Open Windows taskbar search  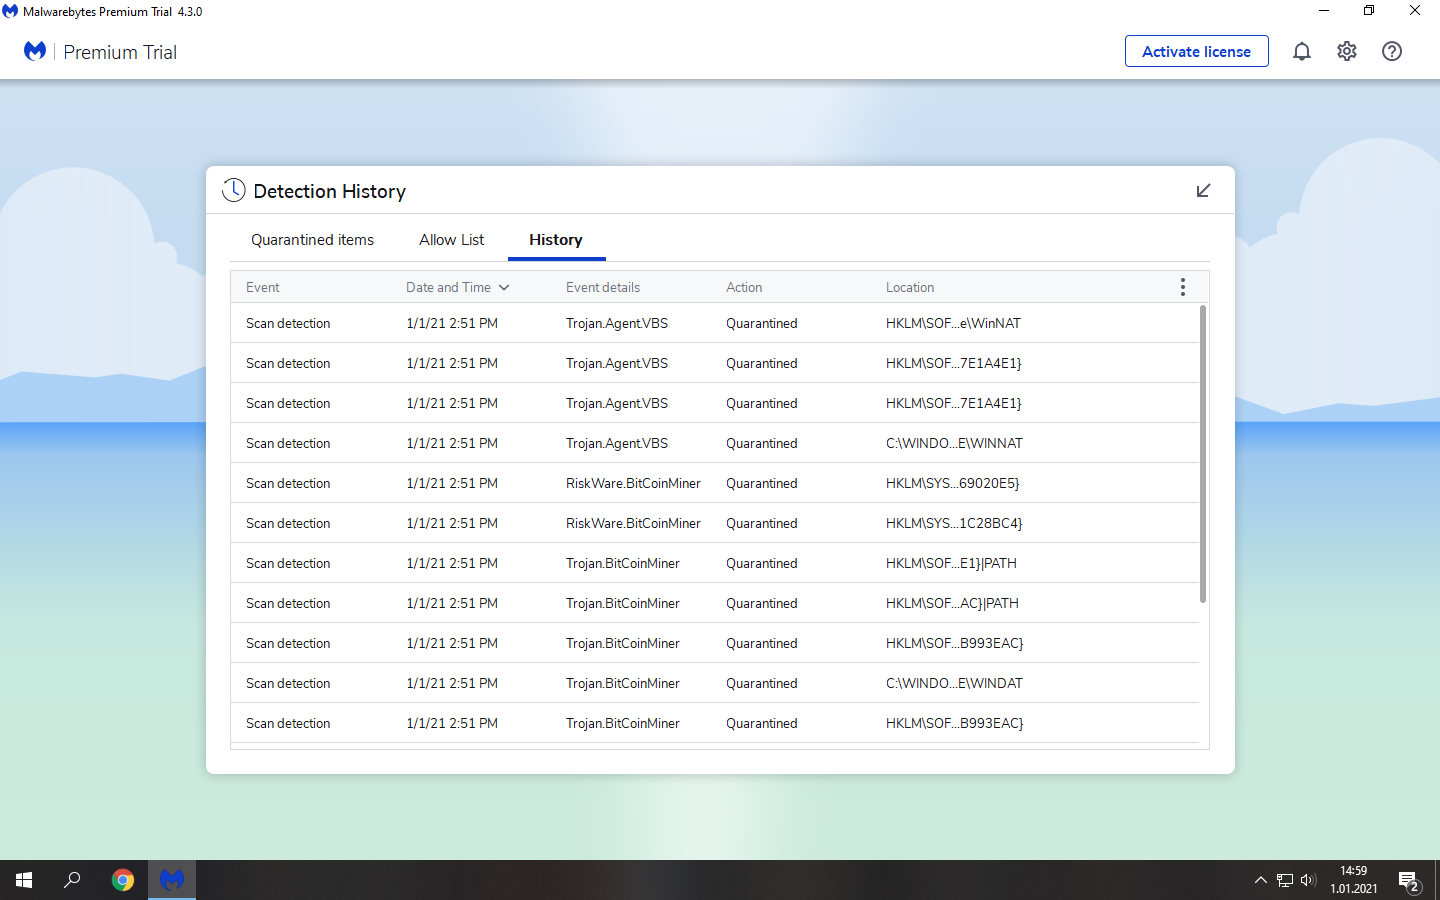(72, 880)
